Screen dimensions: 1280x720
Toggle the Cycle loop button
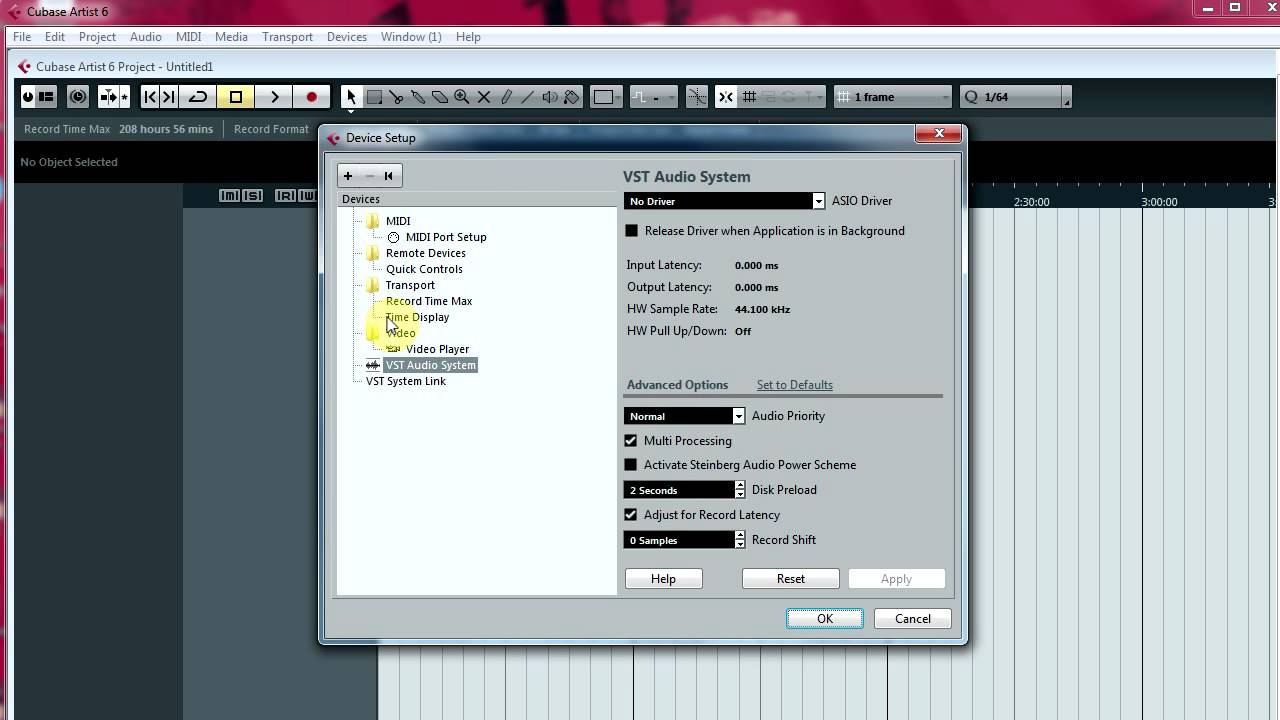click(x=198, y=97)
